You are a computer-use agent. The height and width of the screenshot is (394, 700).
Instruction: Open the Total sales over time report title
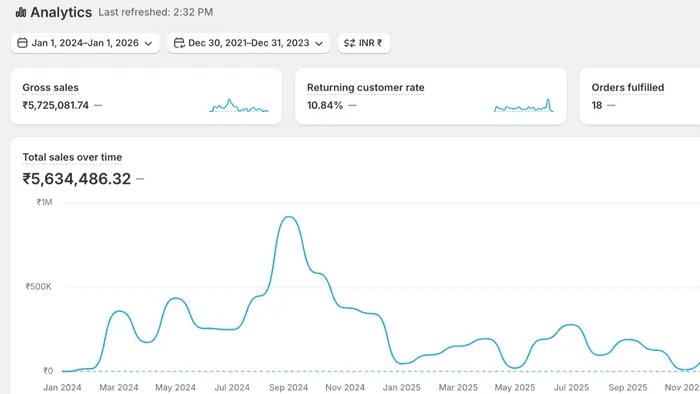(72, 157)
